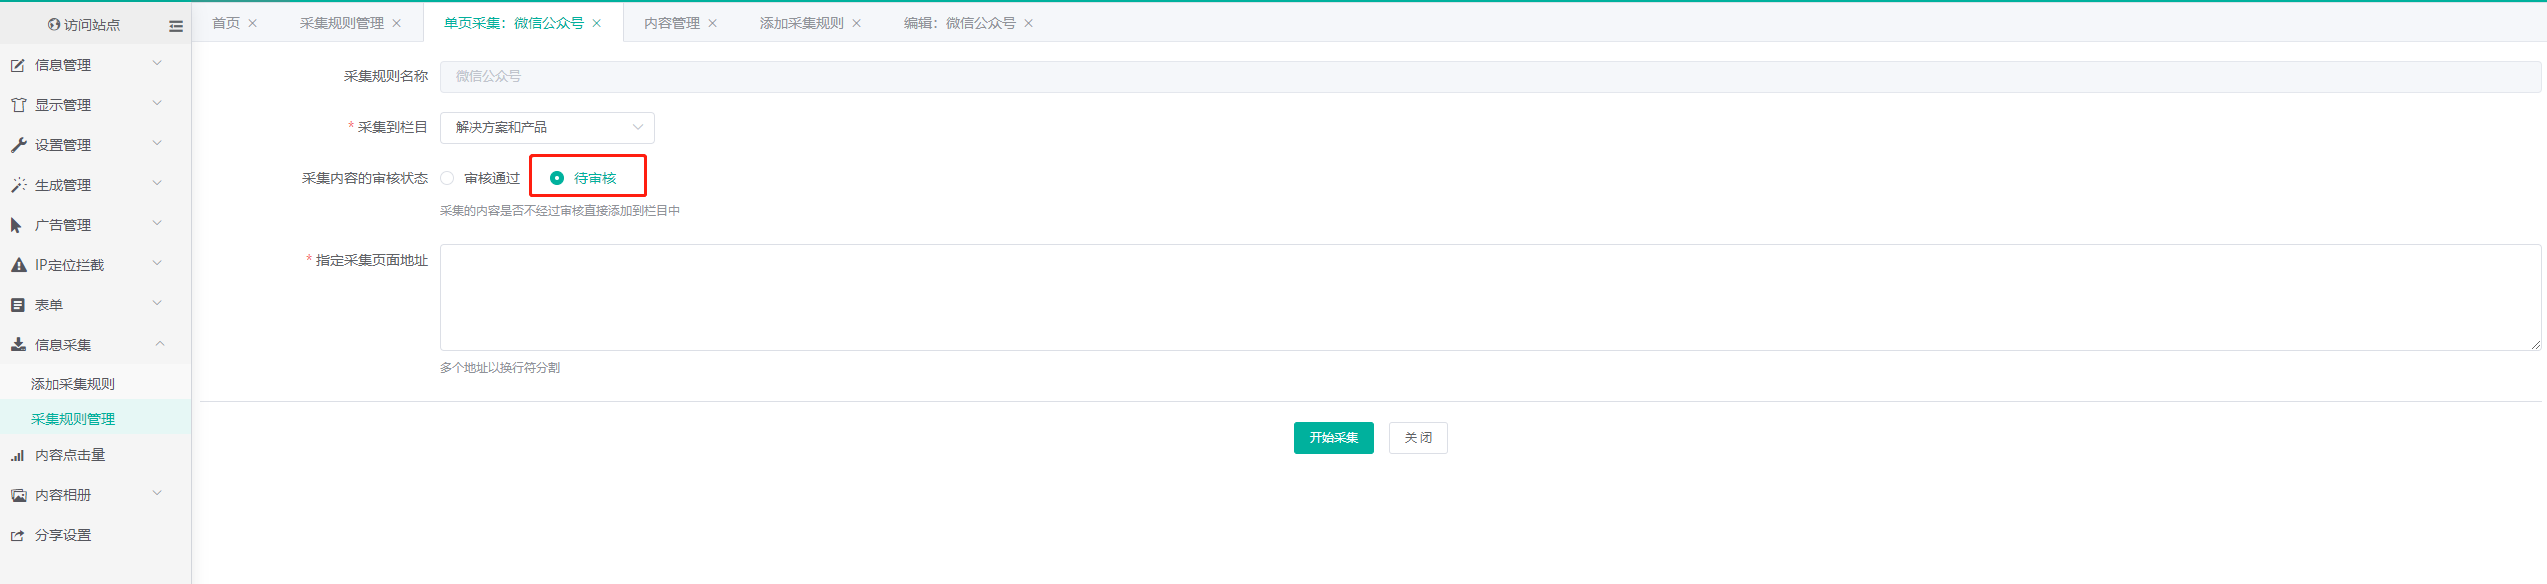Expand the 内容相册 menu chevron
Image resolution: width=2547 pixels, height=584 pixels.
pyautogui.click(x=157, y=494)
